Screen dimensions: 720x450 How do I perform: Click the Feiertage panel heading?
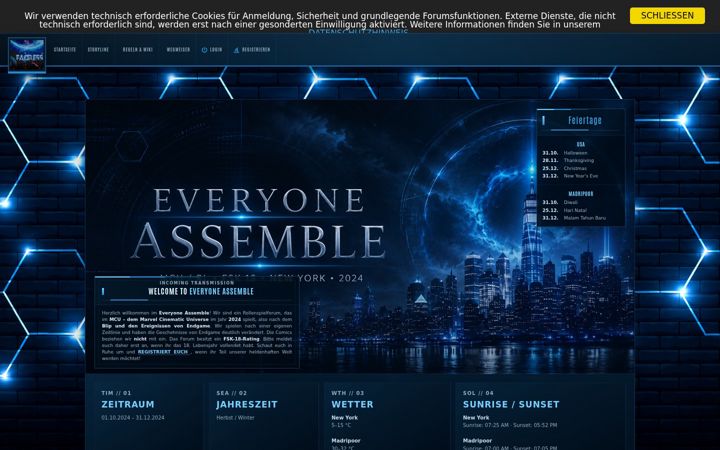[x=585, y=120]
